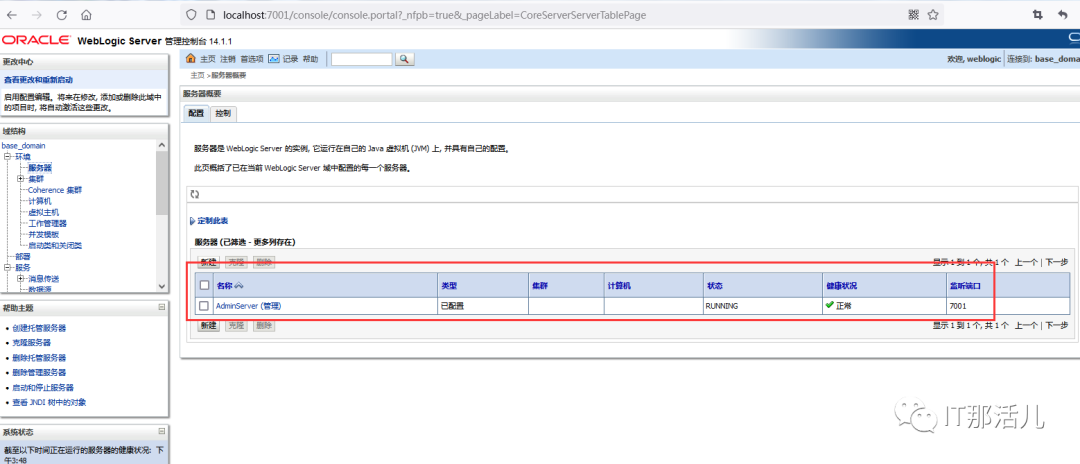The width and height of the screenshot is (1080, 464).
Task: Expand the 集群 tree node
Action: (20, 179)
